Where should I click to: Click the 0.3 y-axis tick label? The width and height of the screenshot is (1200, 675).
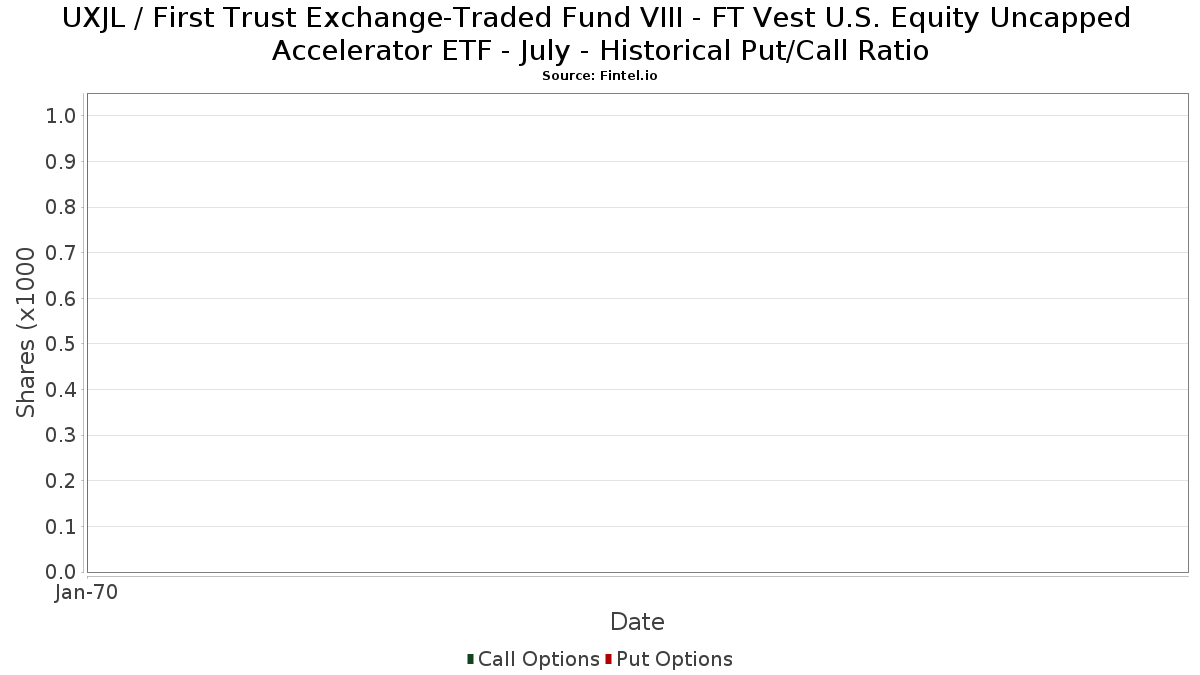(x=61, y=435)
